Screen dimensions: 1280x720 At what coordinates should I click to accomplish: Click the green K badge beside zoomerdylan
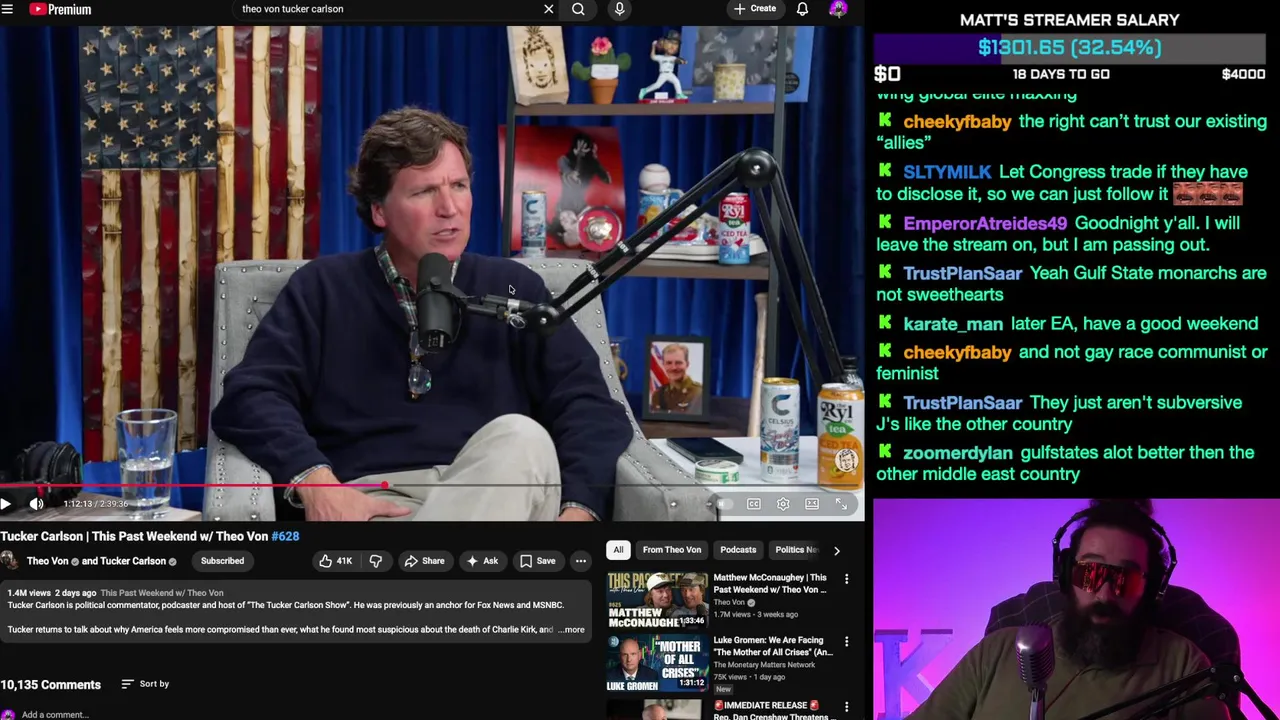click(x=885, y=452)
